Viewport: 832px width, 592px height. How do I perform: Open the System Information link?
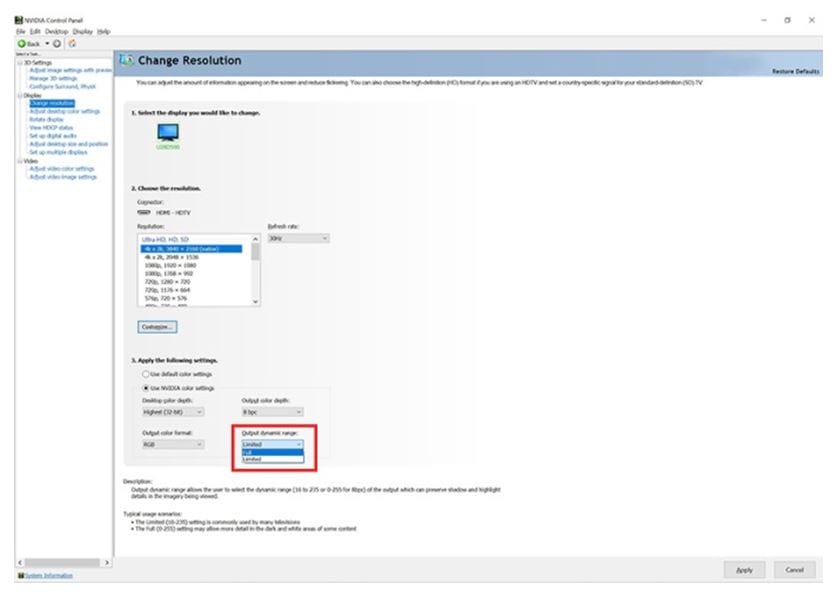pos(49,576)
